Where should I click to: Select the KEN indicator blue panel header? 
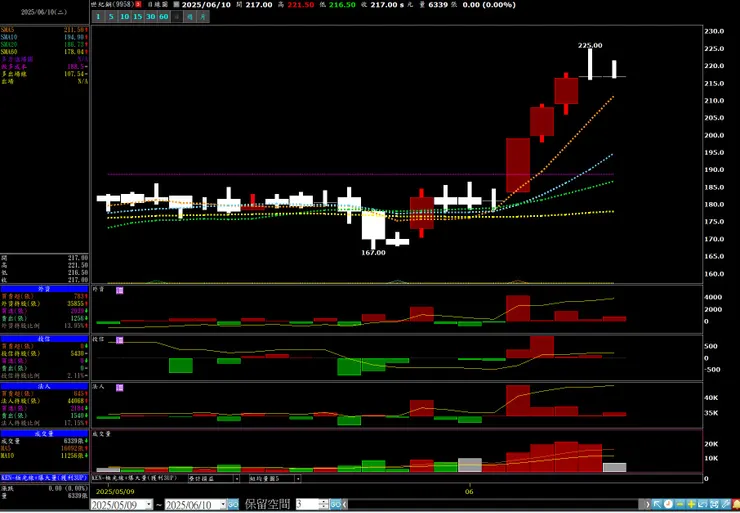(x=44, y=478)
